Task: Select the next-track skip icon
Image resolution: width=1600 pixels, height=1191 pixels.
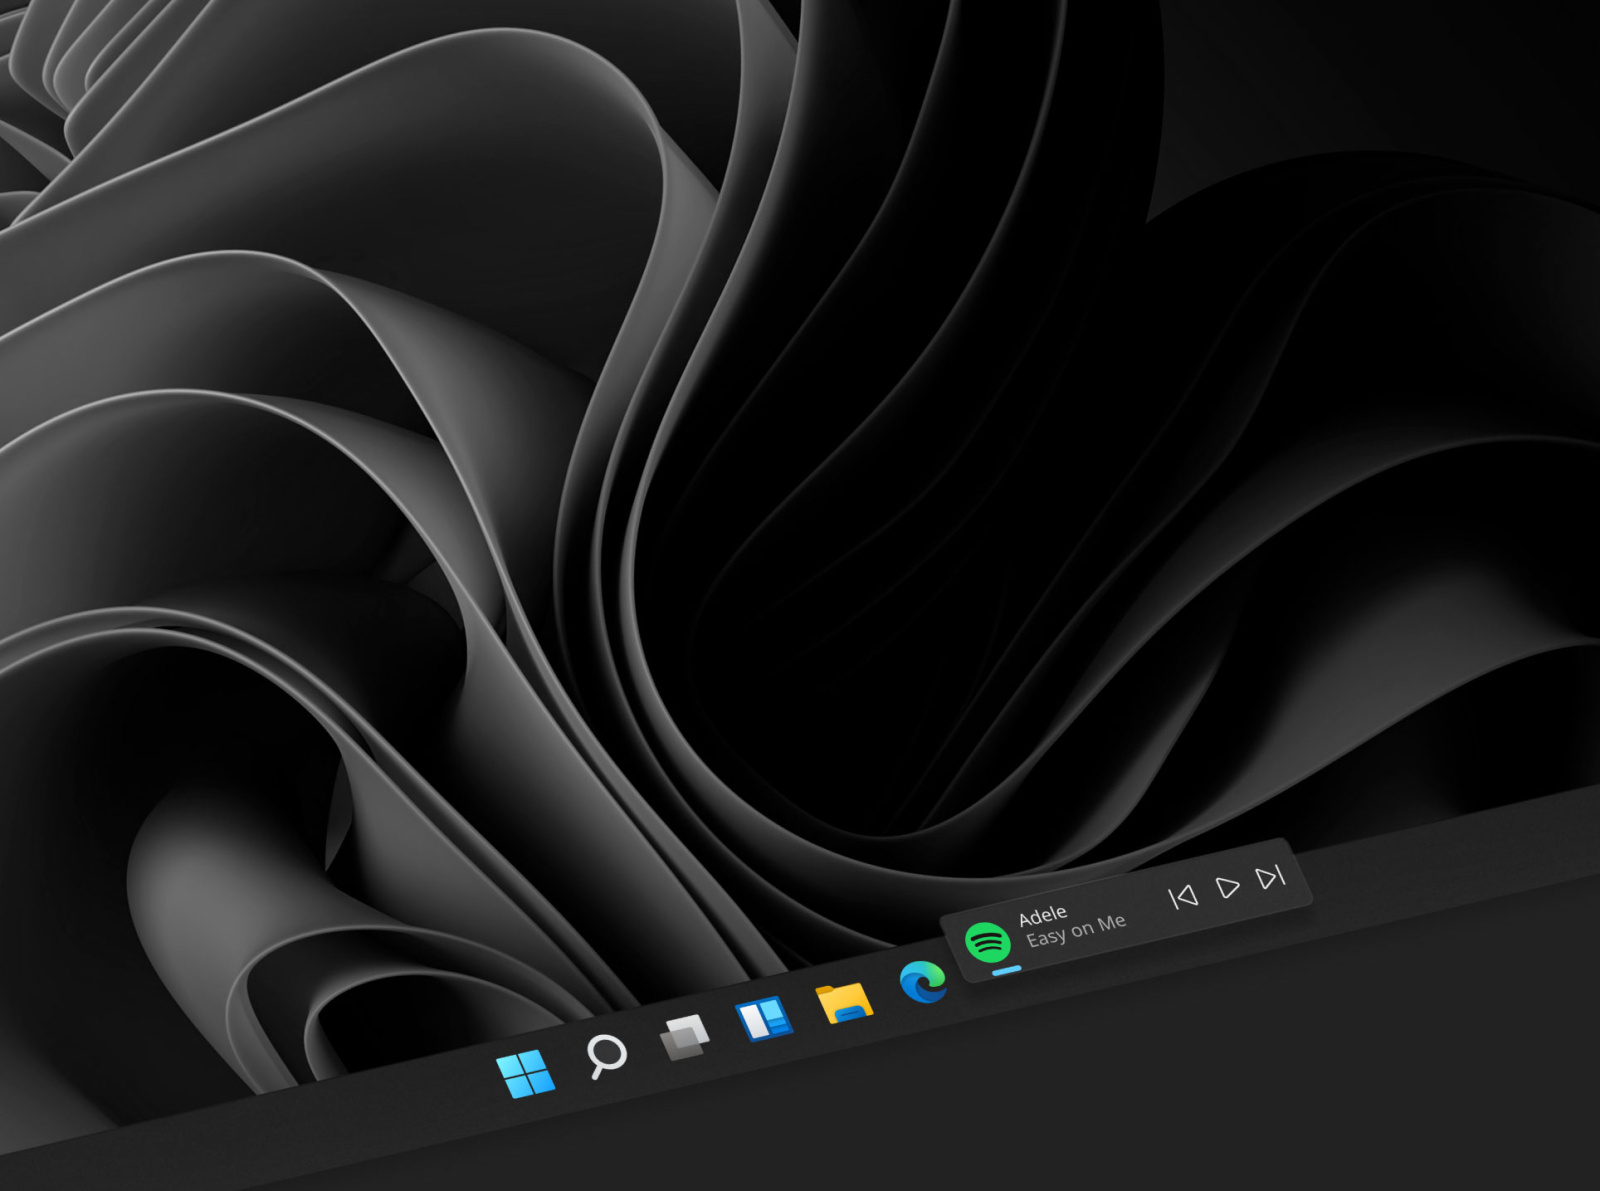Action: (x=1271, y=877)
